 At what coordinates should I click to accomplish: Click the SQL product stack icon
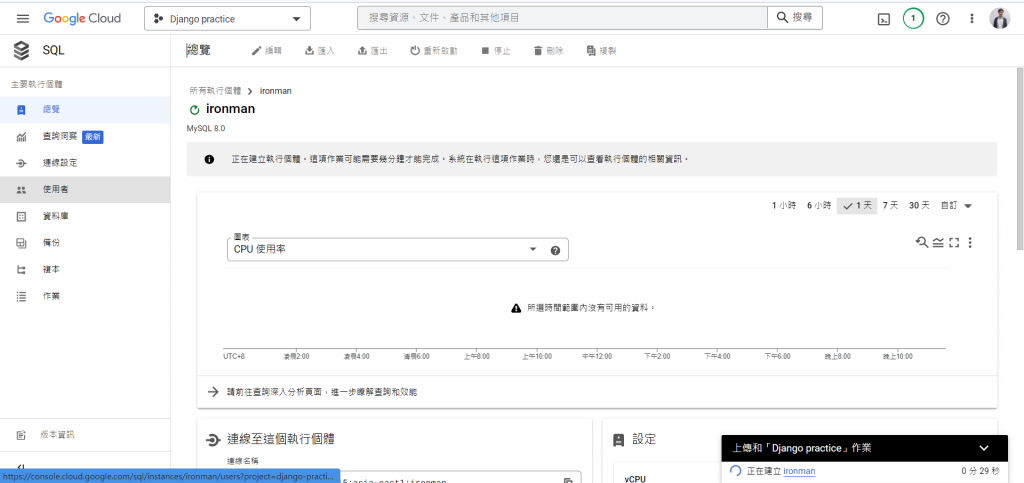(x=22, y=50)
